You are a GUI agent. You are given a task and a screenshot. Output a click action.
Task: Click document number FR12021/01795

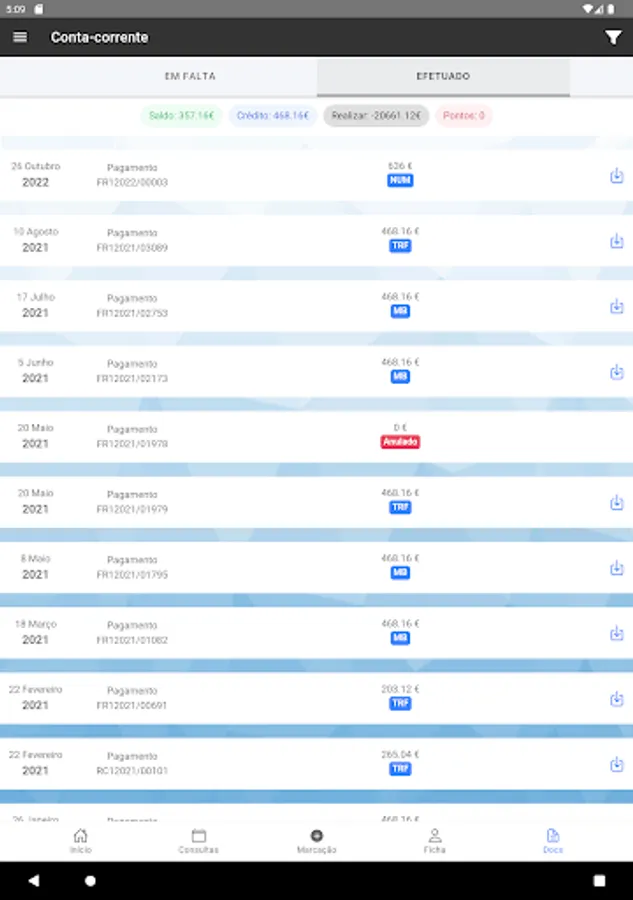tap(132, 575)
